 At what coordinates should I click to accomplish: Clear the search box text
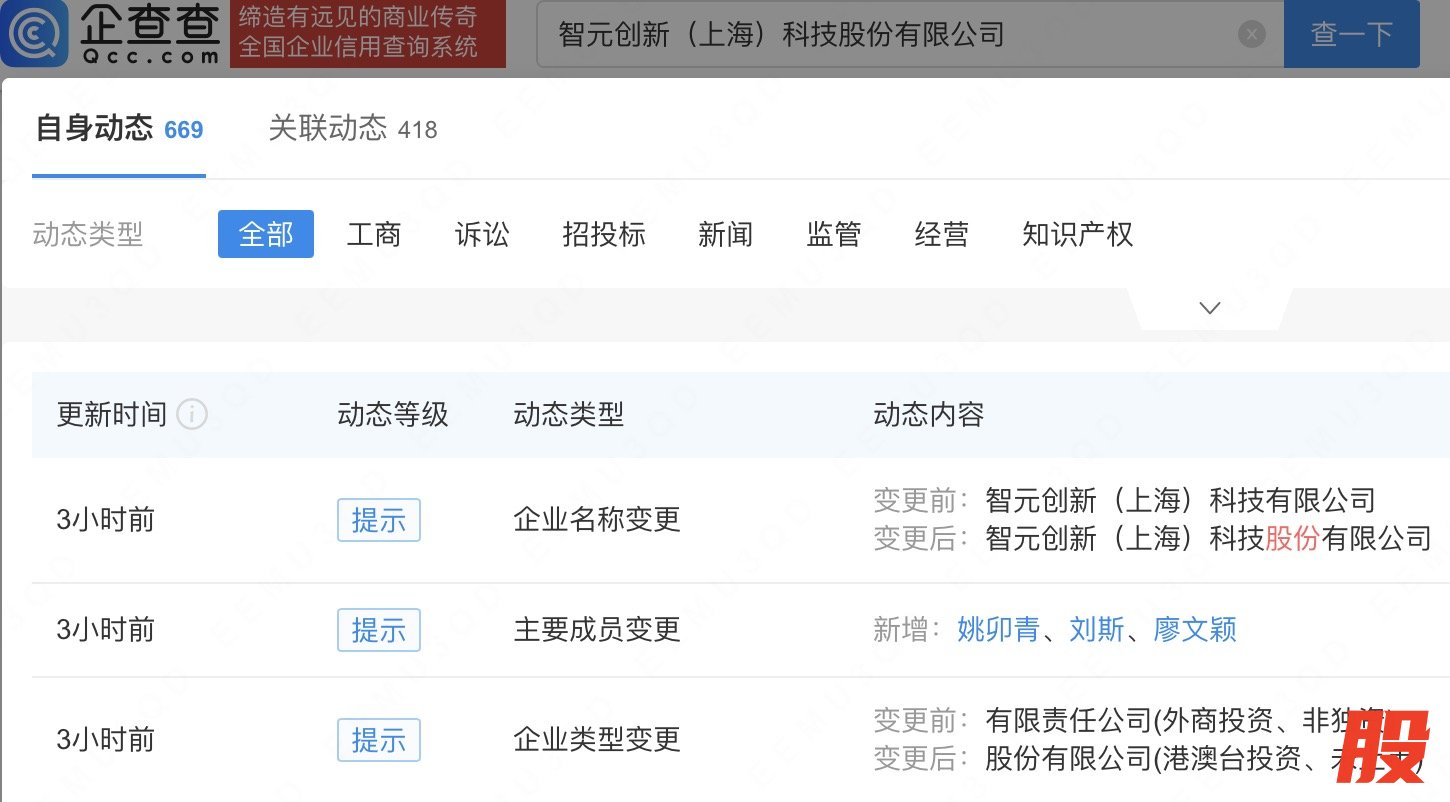click(x=1251, y=35)
